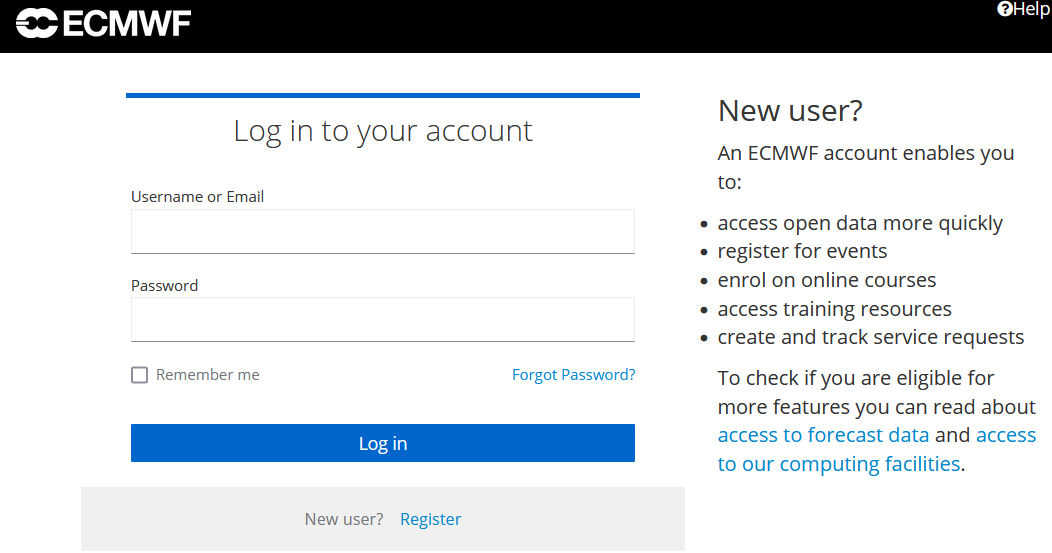The height and width of the screenshot is (553, 1052).
Task: Click New user? text beside Register
Action: pos(343,519)
